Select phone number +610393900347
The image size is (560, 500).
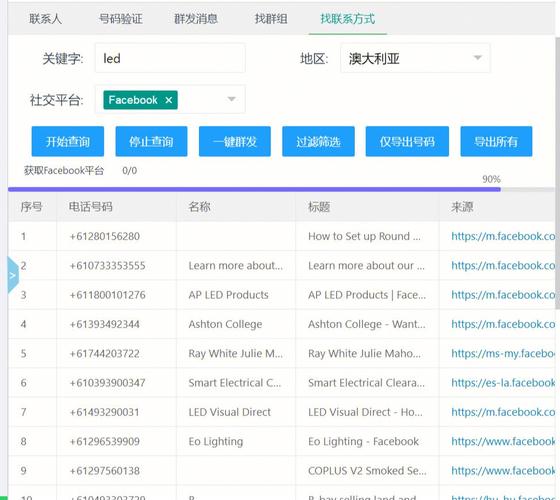click(108, 382)
